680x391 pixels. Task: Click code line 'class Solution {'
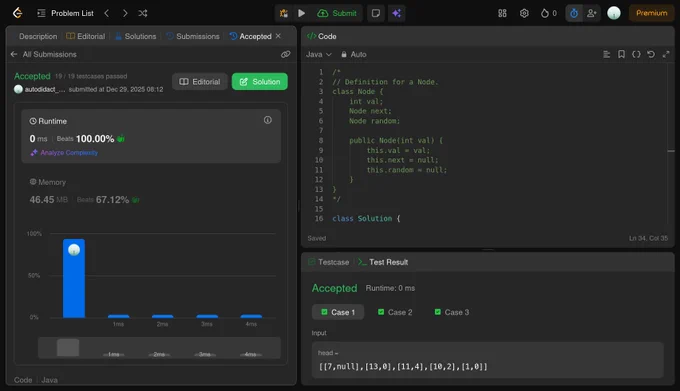366,218
